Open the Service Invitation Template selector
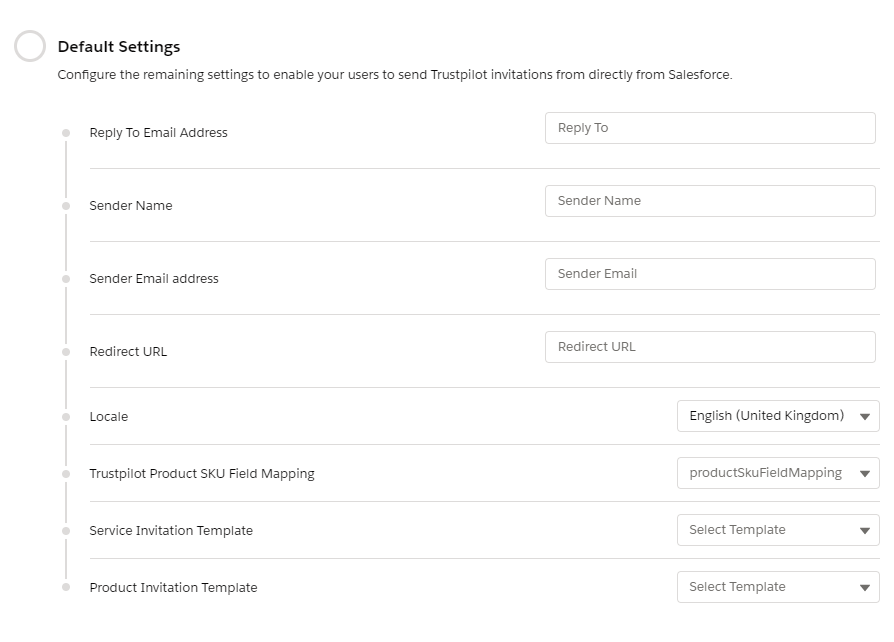The width and height of the screenshot is (894, 642). click(x=778, y=530)
